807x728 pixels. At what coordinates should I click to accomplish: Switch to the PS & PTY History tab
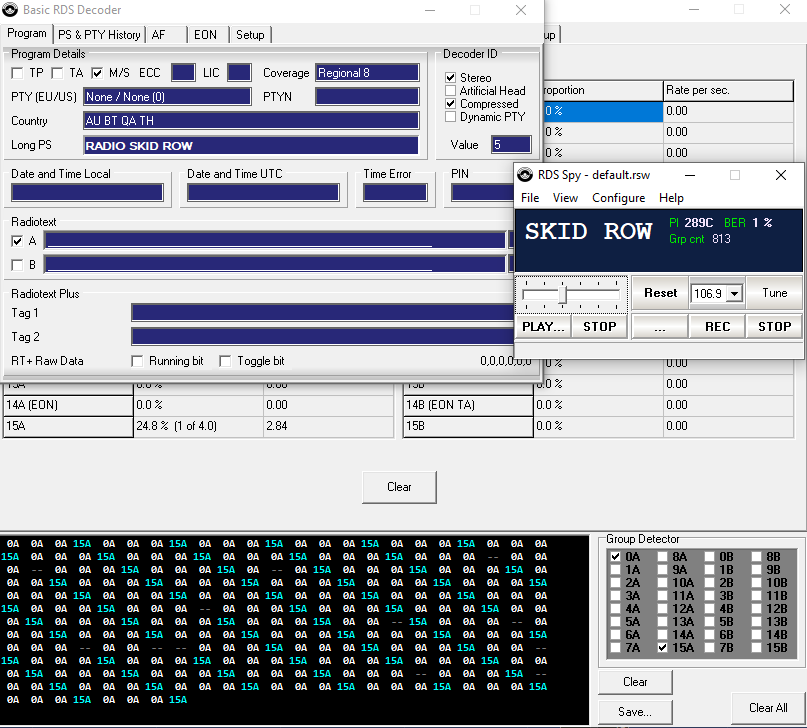99,34
